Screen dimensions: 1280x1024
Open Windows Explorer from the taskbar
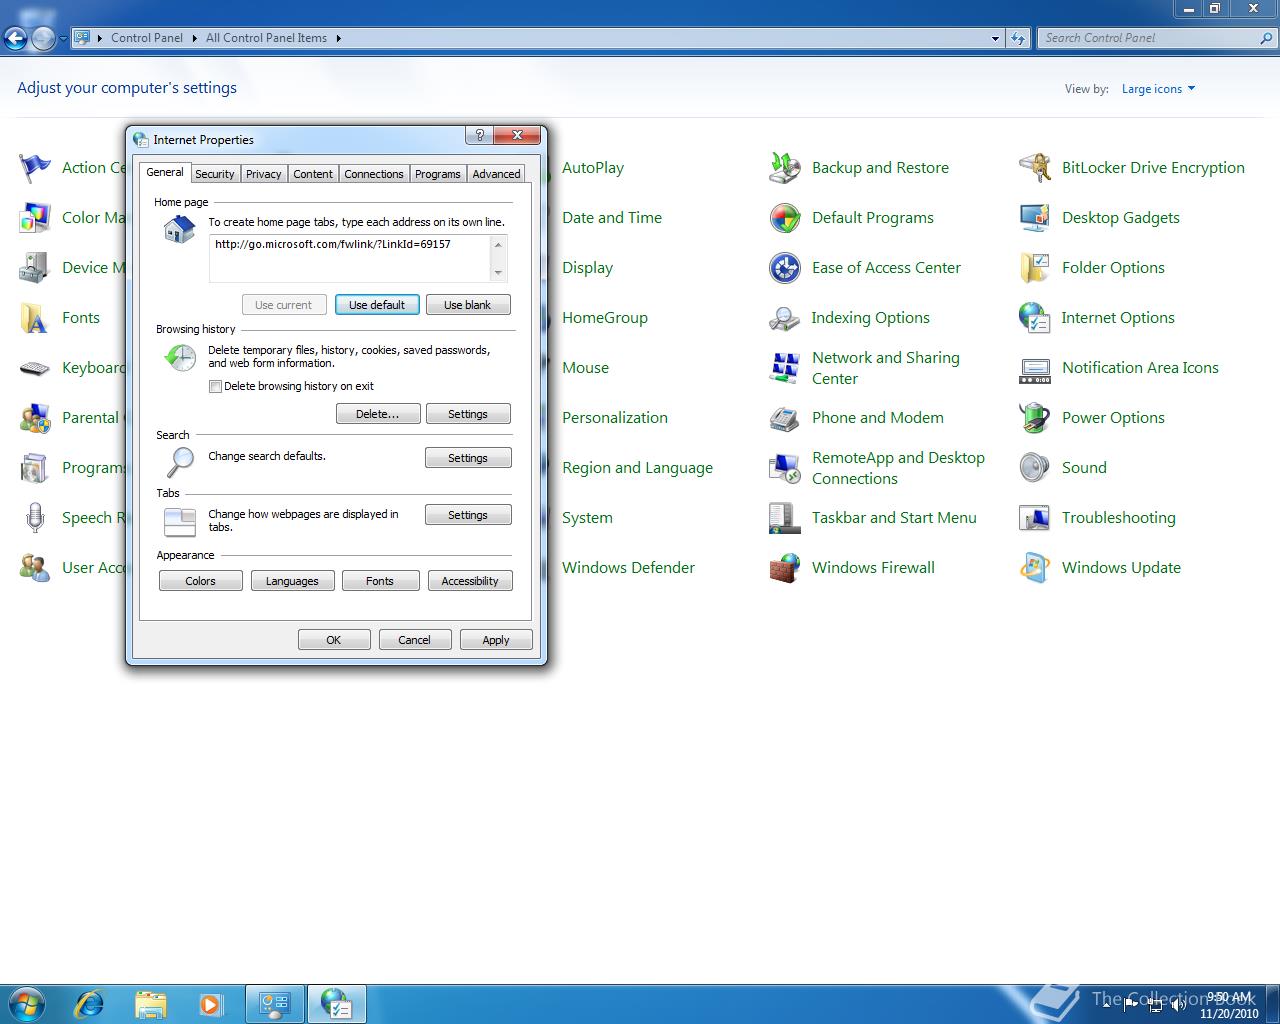(150, 1003)
